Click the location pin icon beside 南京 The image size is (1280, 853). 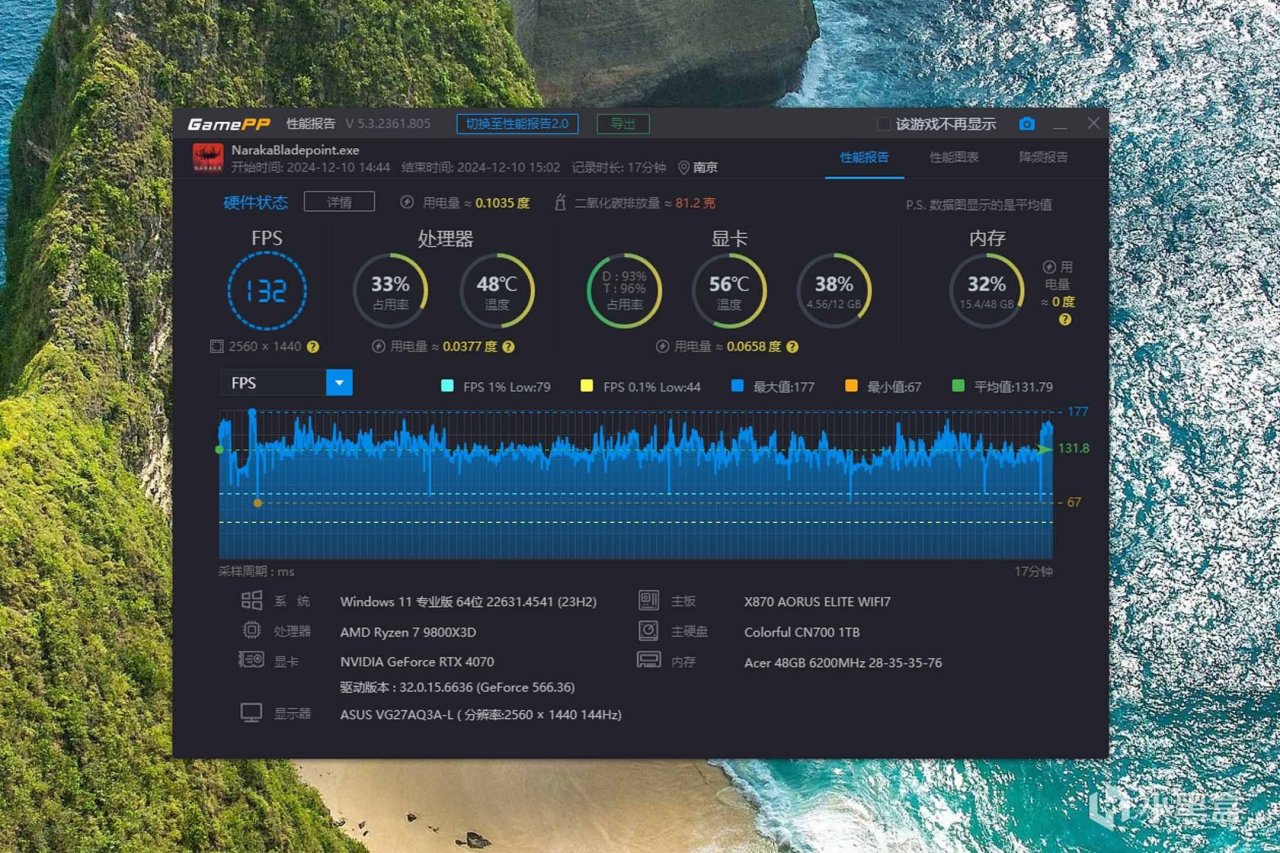pos(684,168)
